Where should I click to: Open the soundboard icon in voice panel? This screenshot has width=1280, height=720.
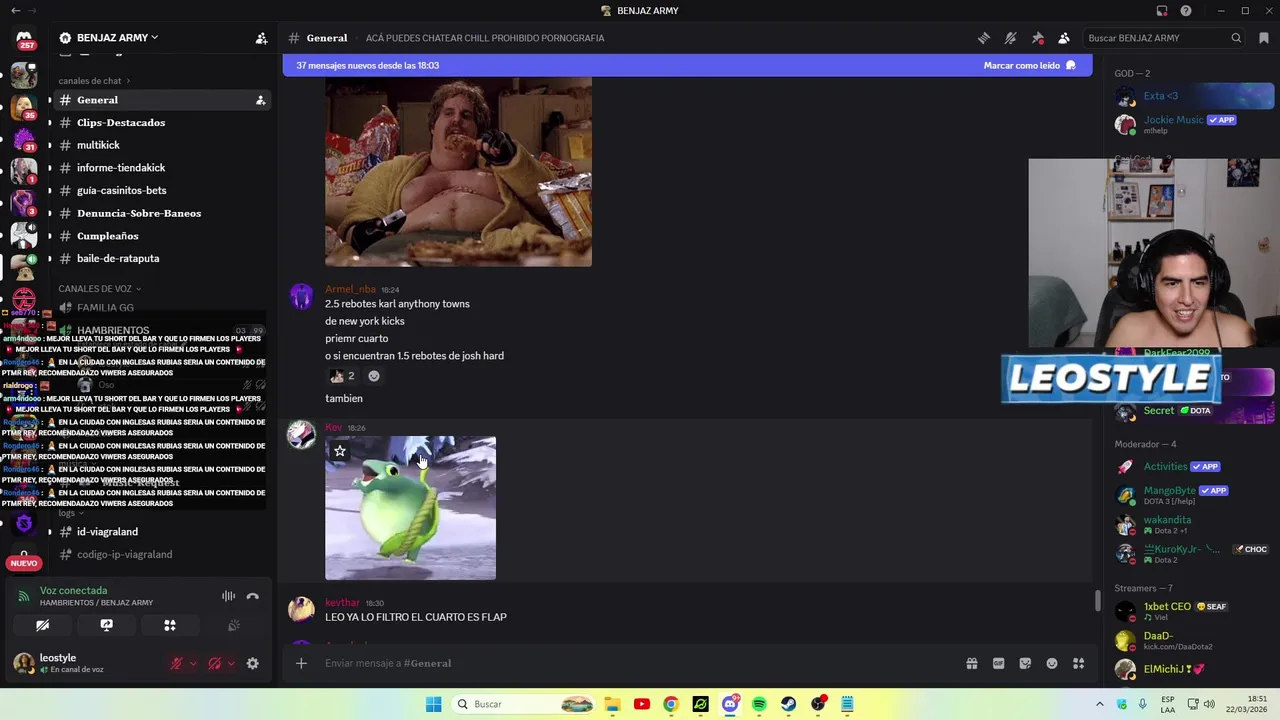(234, 625)
